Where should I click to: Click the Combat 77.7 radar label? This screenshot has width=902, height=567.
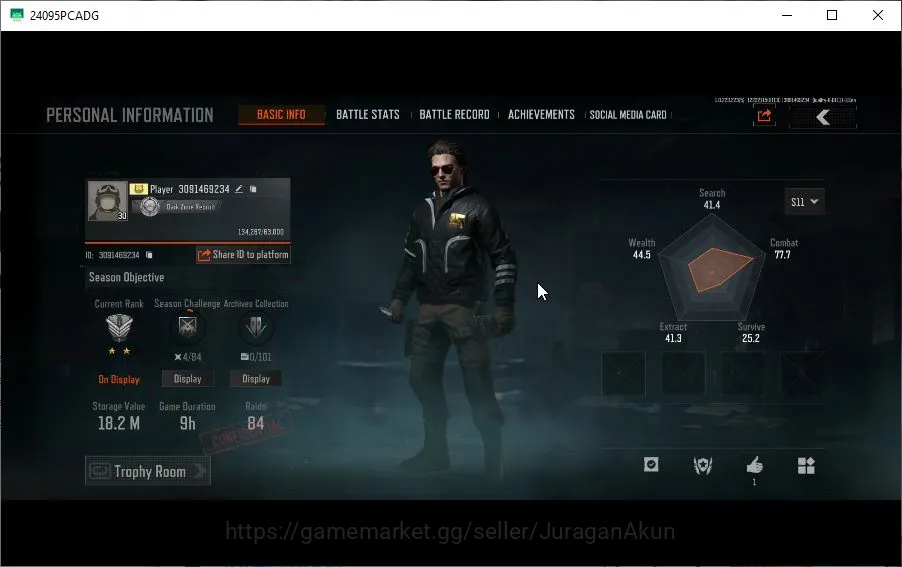pyautogui.click(x=783, y=248)
